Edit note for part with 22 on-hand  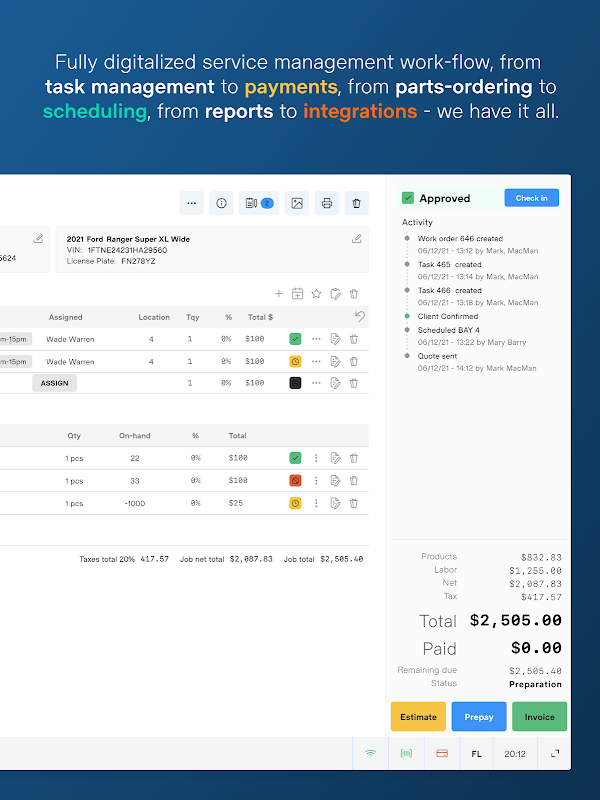pos(335,458)
